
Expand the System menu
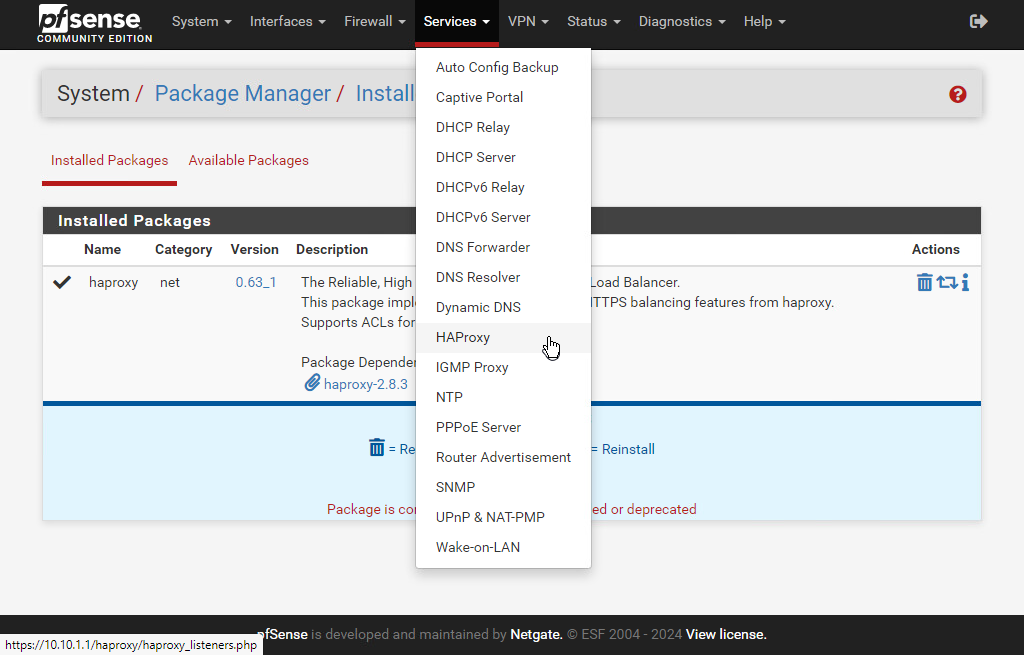(x=201, y=22)
